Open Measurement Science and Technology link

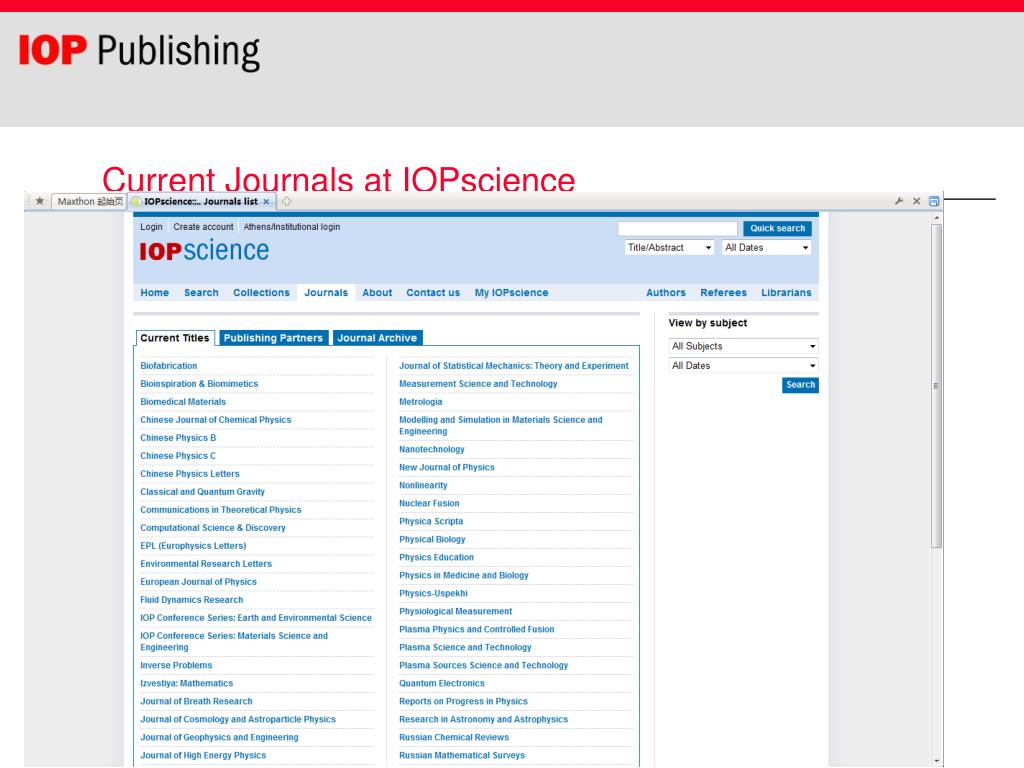pyautogui.click(x=478, y=384)
